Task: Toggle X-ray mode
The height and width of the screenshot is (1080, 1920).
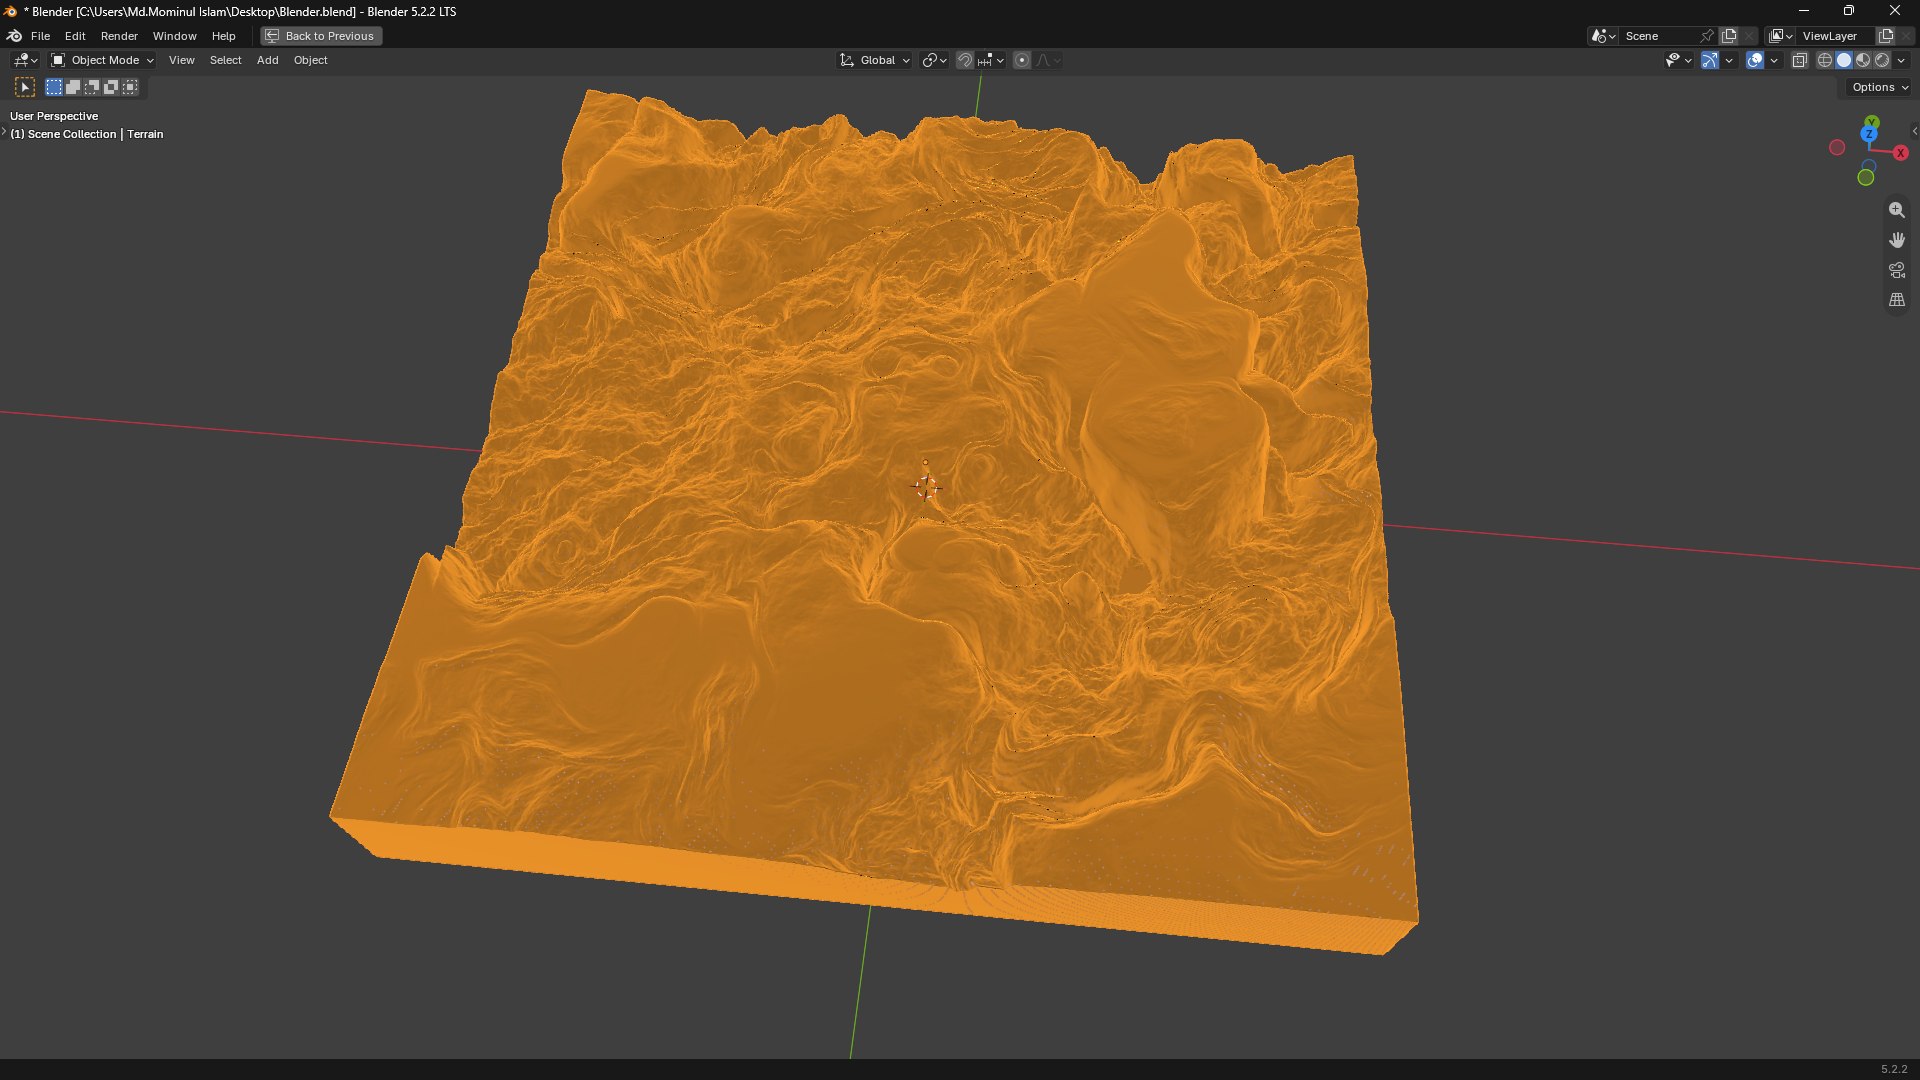Action: pos(1799,60)
